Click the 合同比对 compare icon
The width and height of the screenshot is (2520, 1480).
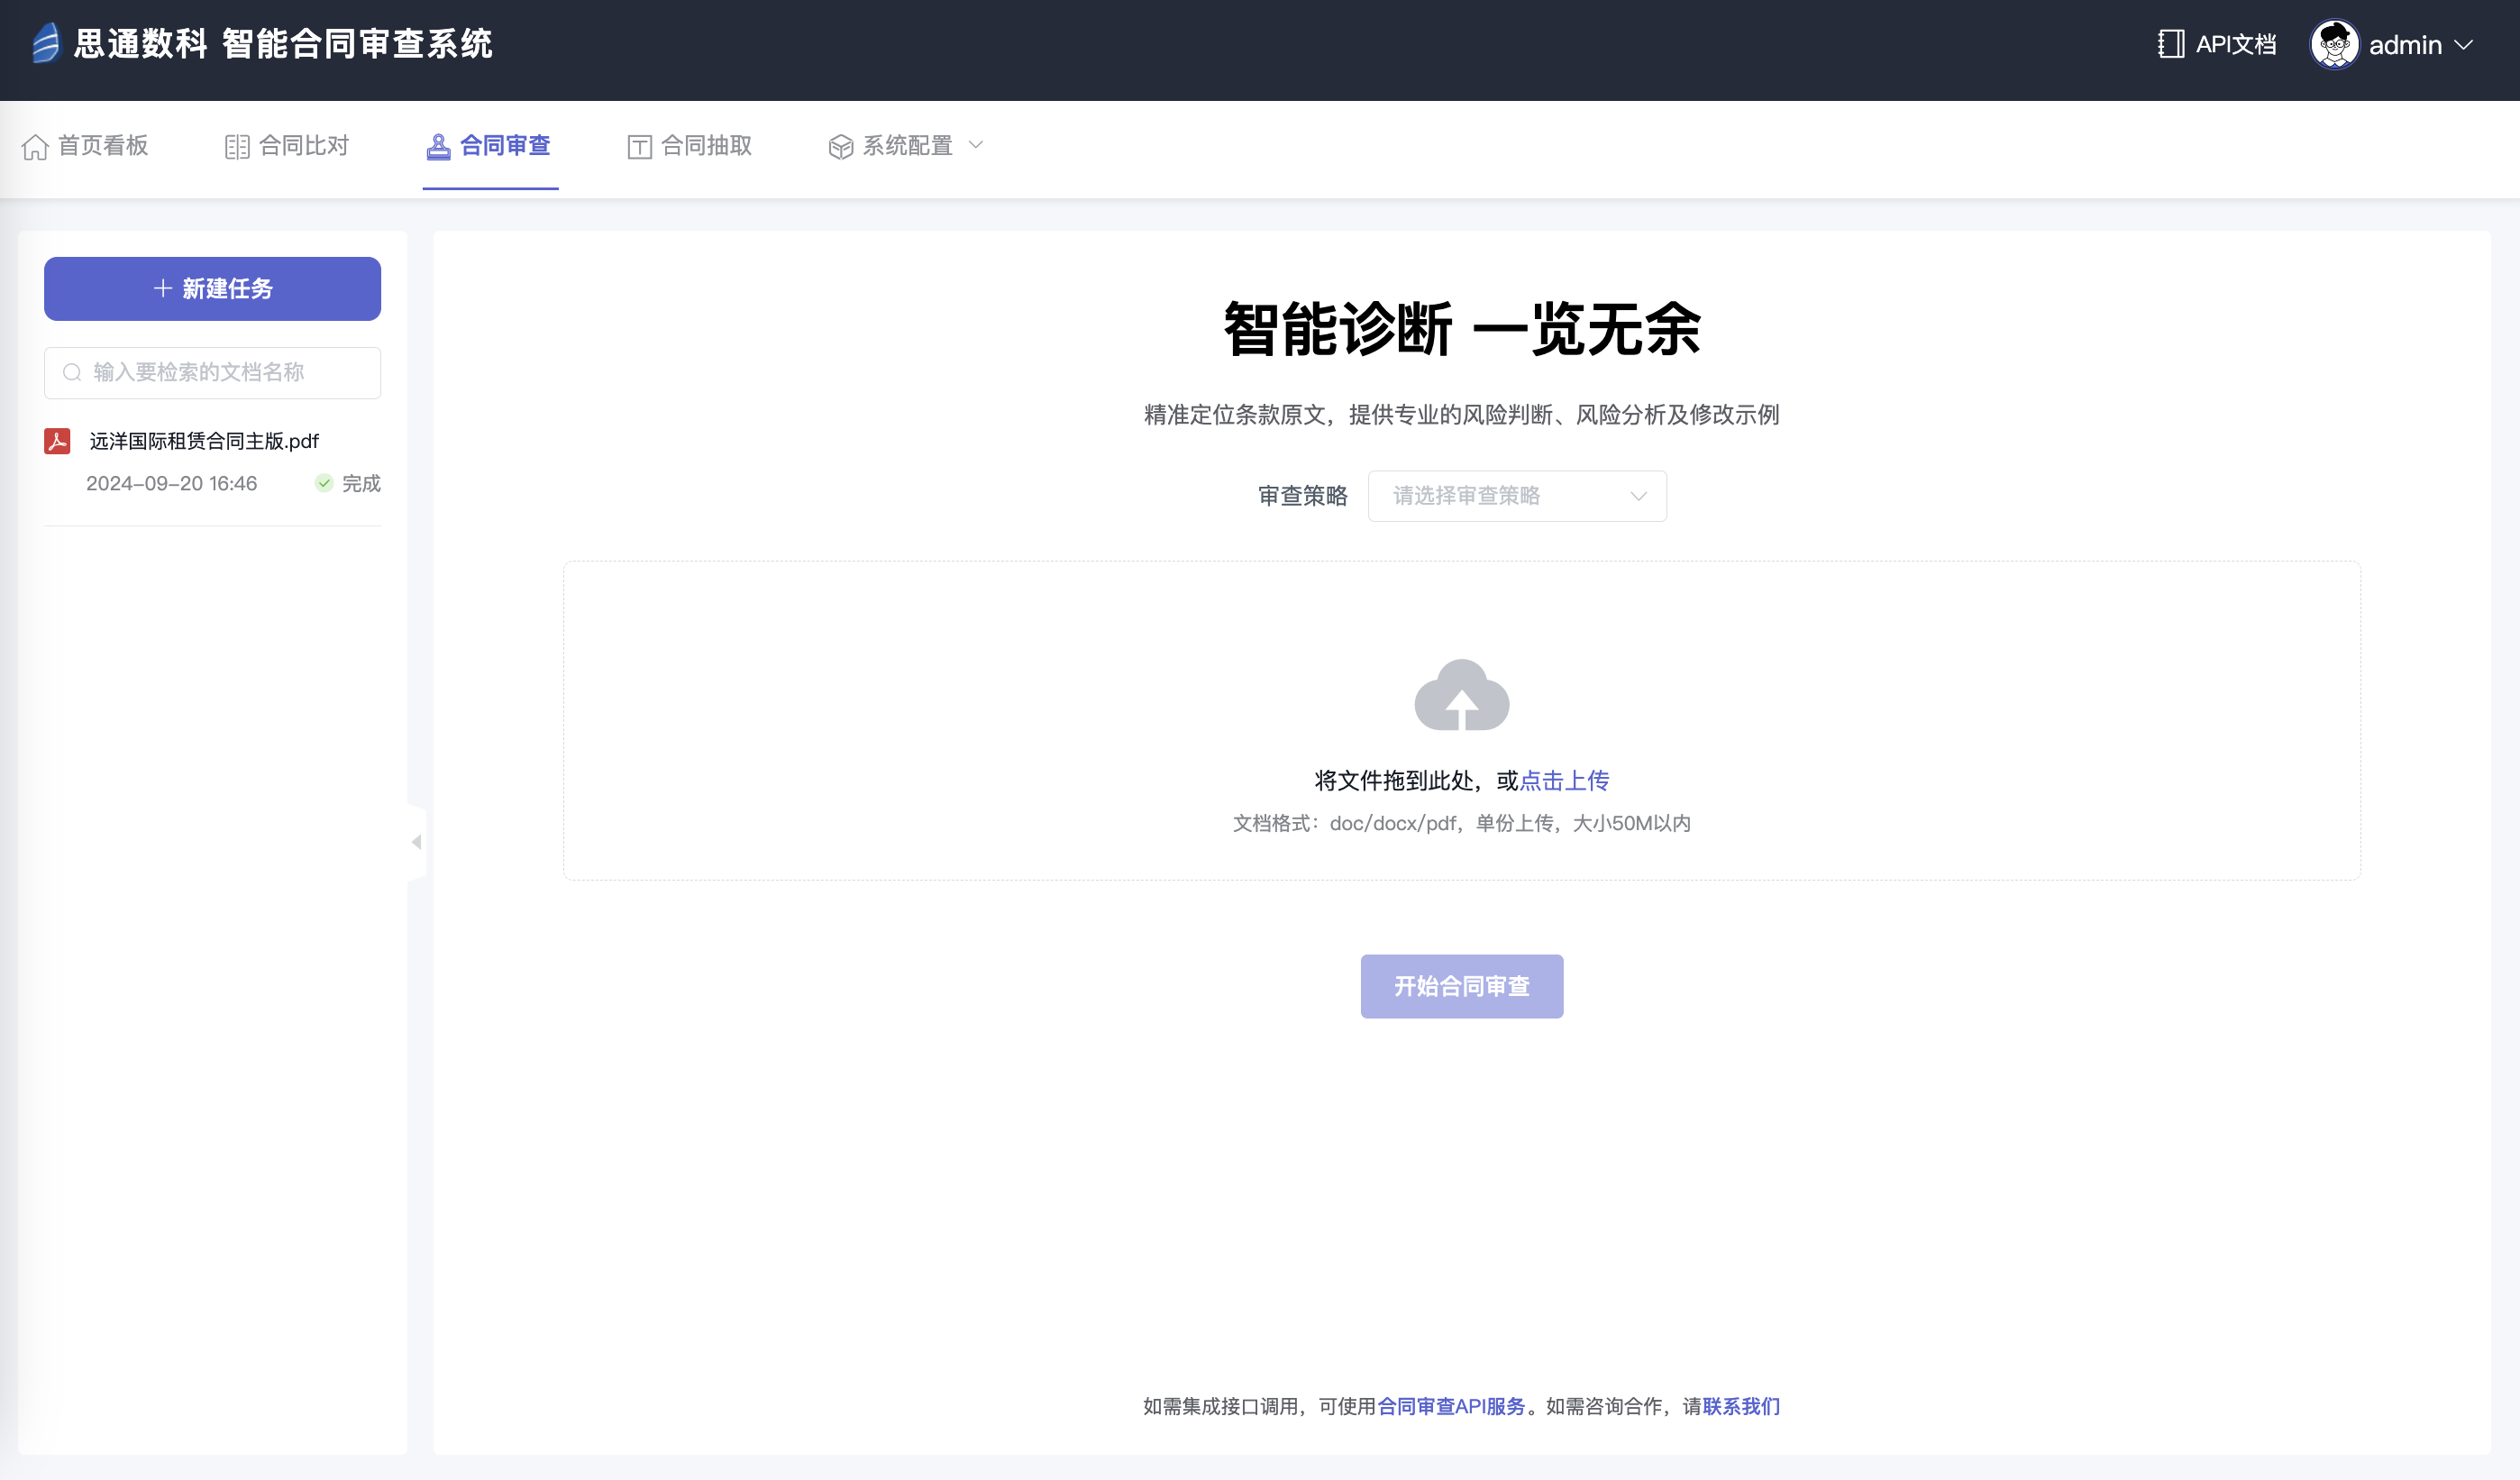coord(237,147)
